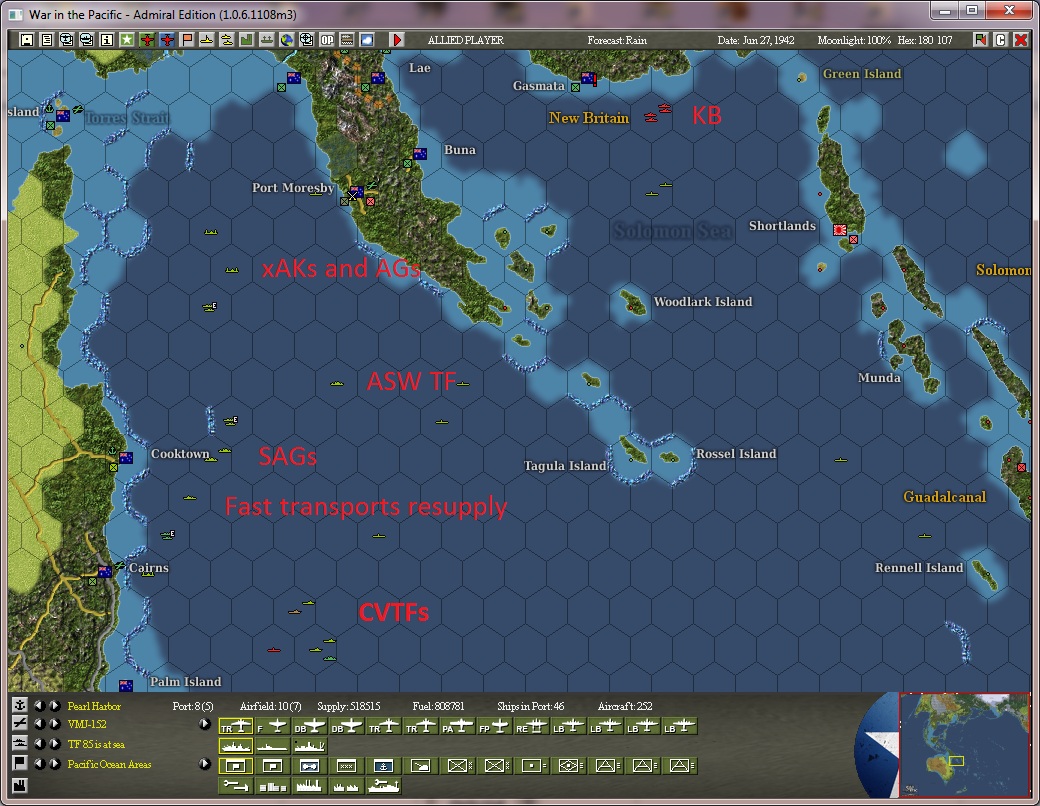Screen dimensions: 1040x806
Task: Click the double yellow ships toolbar icon
Action: (226, 40)
